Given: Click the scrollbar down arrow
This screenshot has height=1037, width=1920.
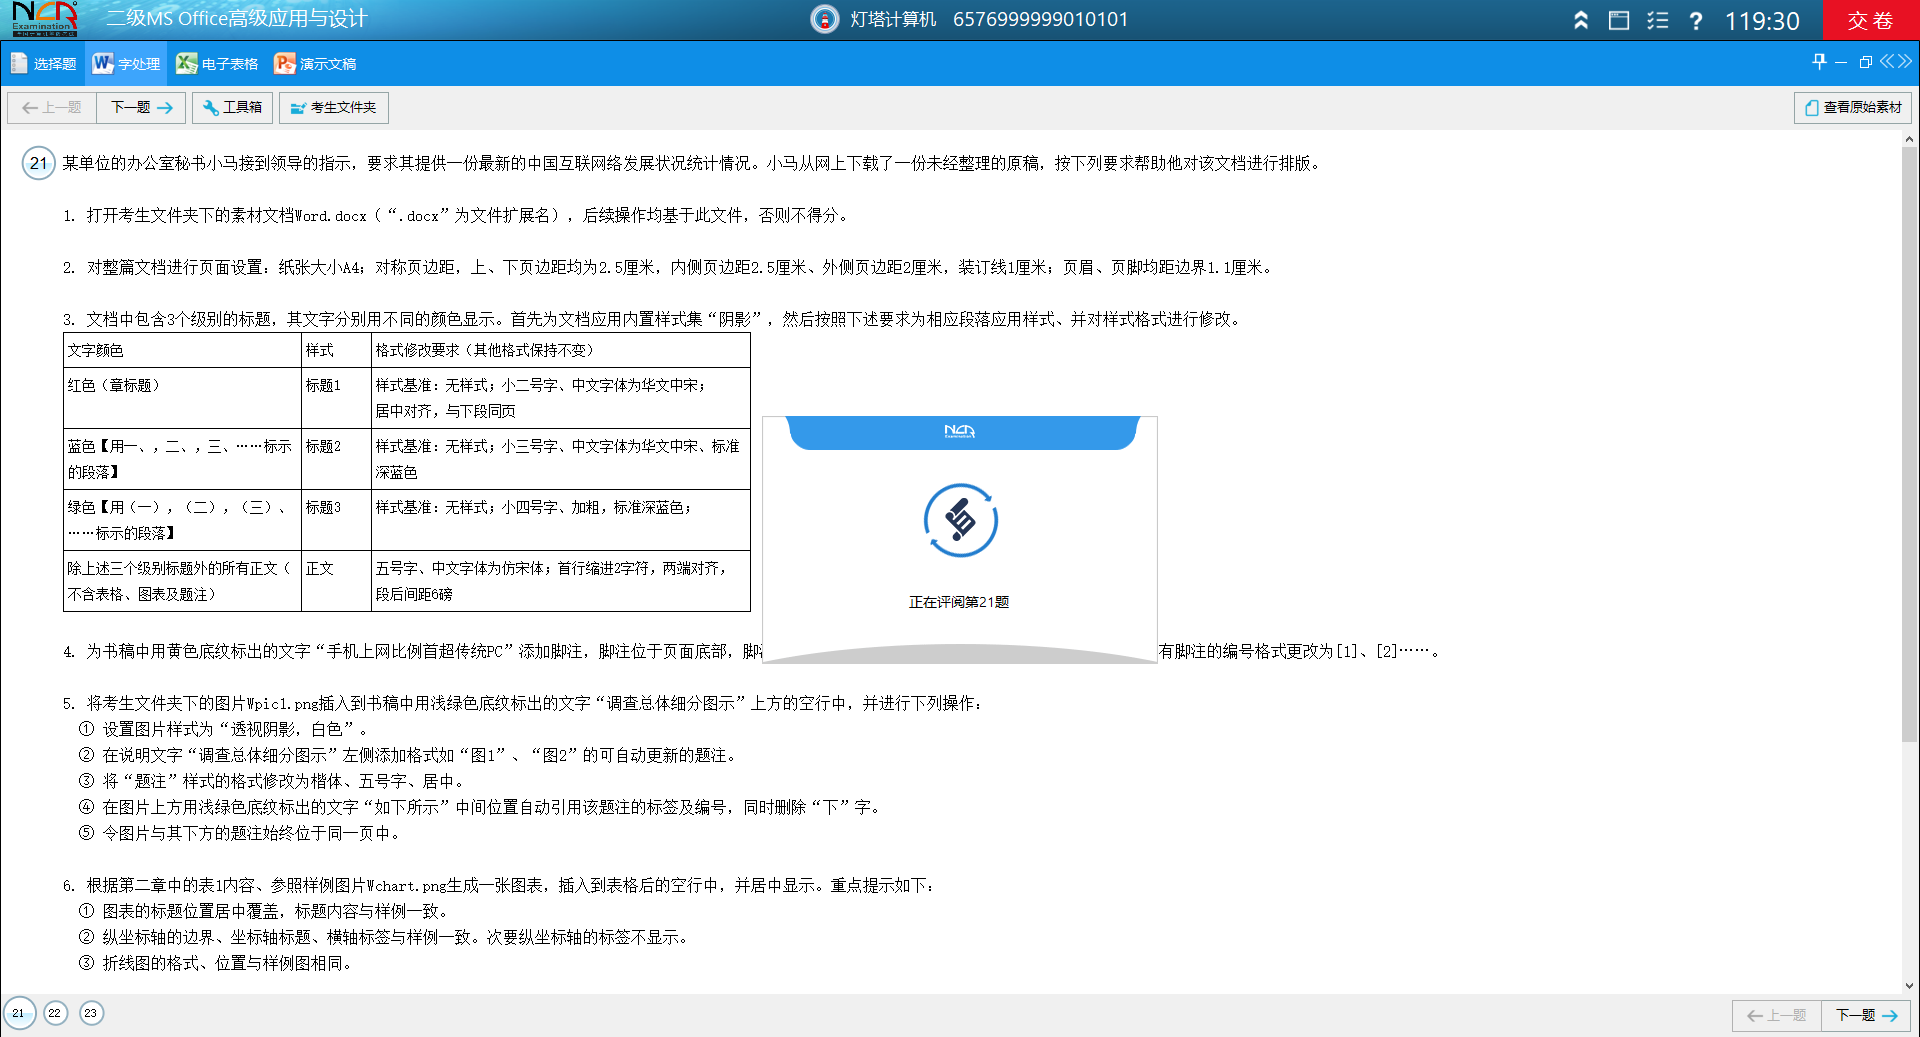Looking at the screenshot, I should coord(1911,985).
